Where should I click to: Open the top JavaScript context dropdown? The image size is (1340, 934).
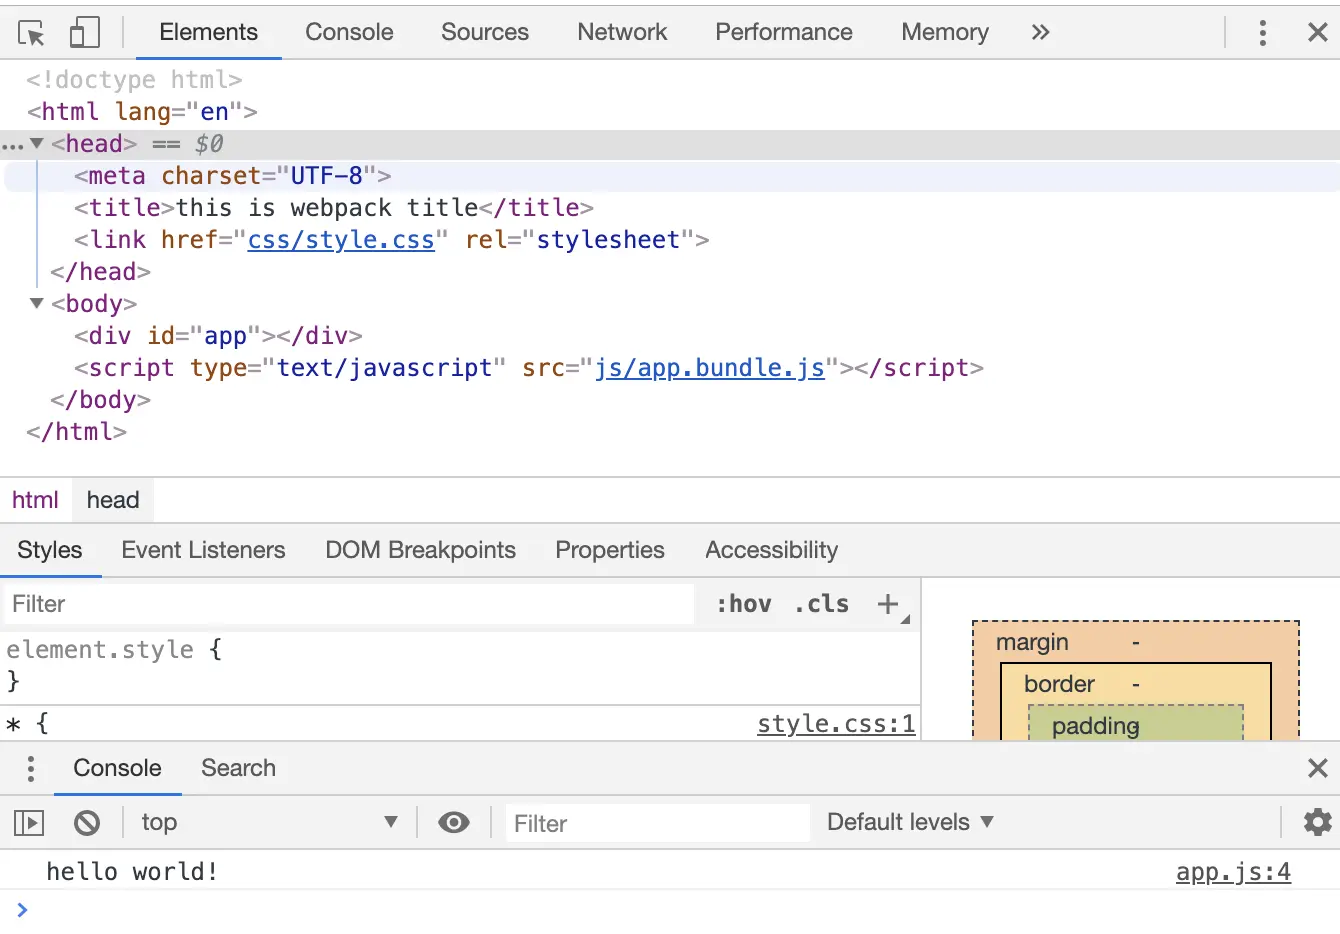click(x=268, y=823)
